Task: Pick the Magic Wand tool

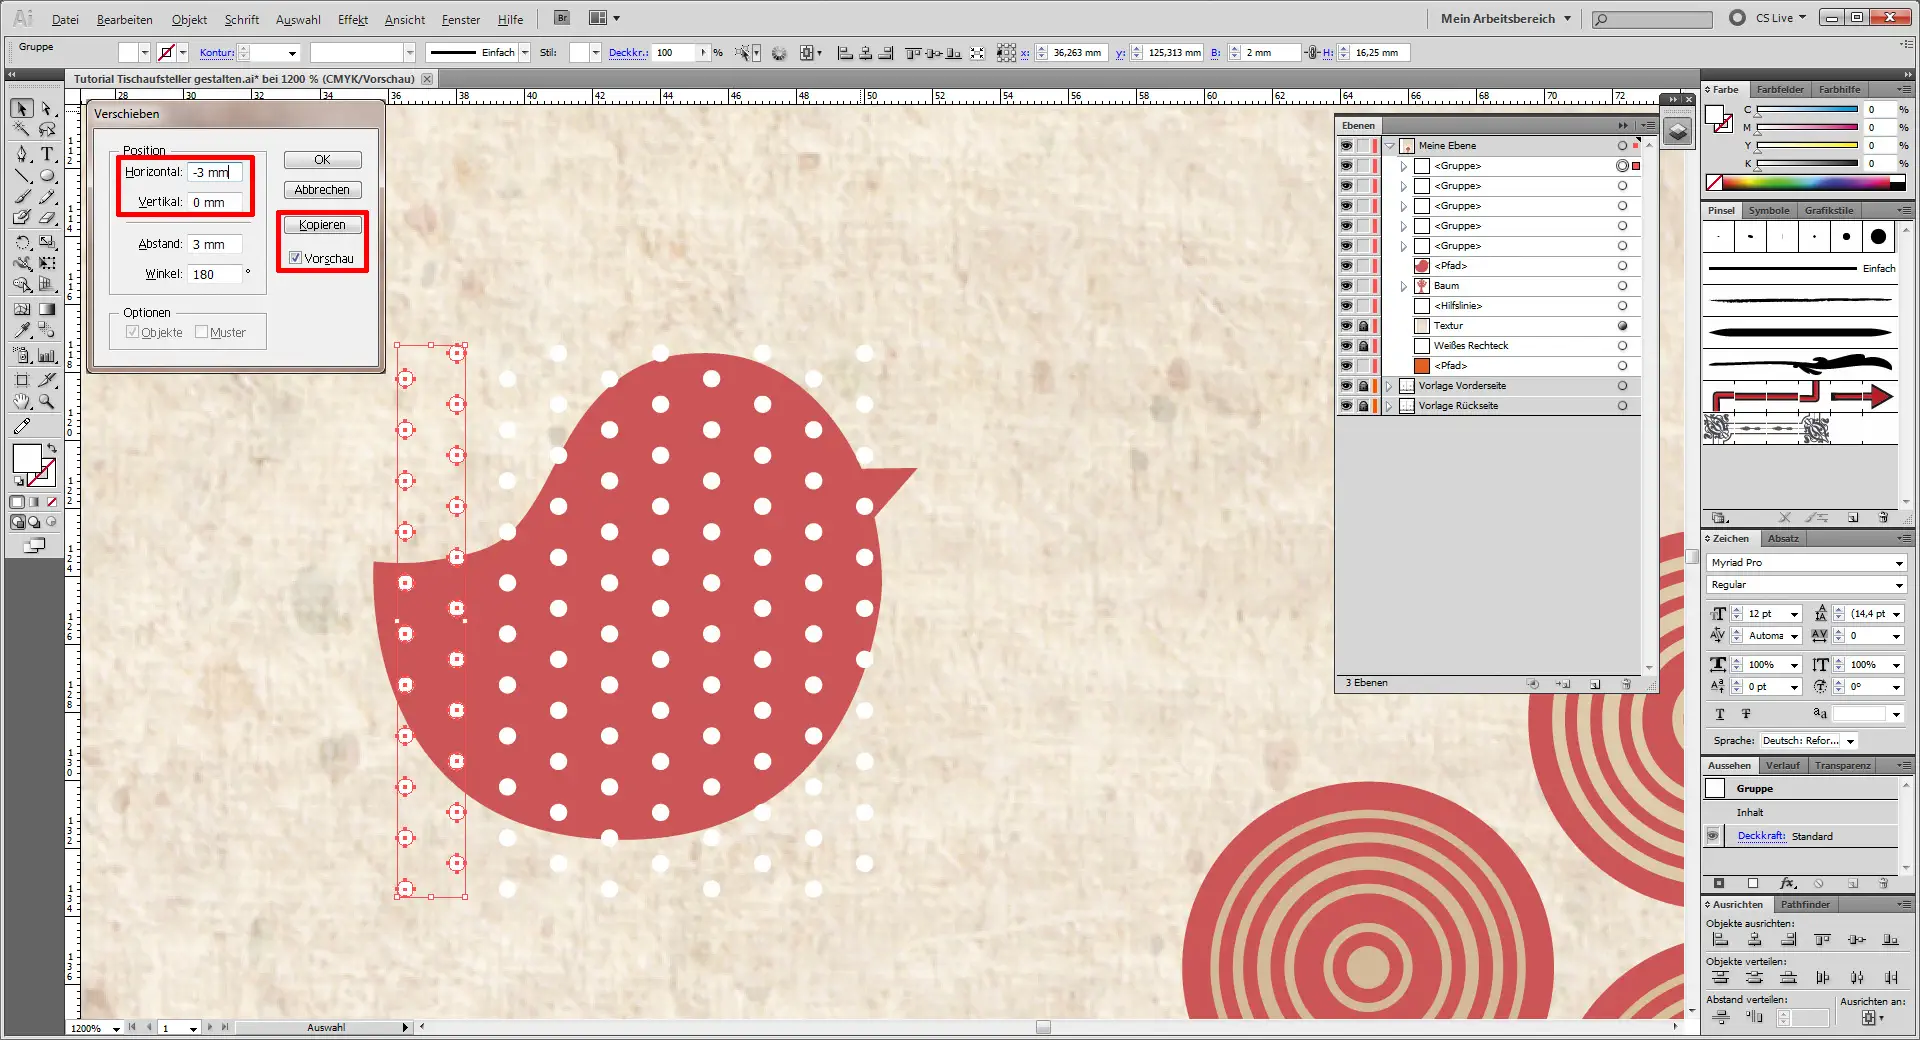Action: 22,130
